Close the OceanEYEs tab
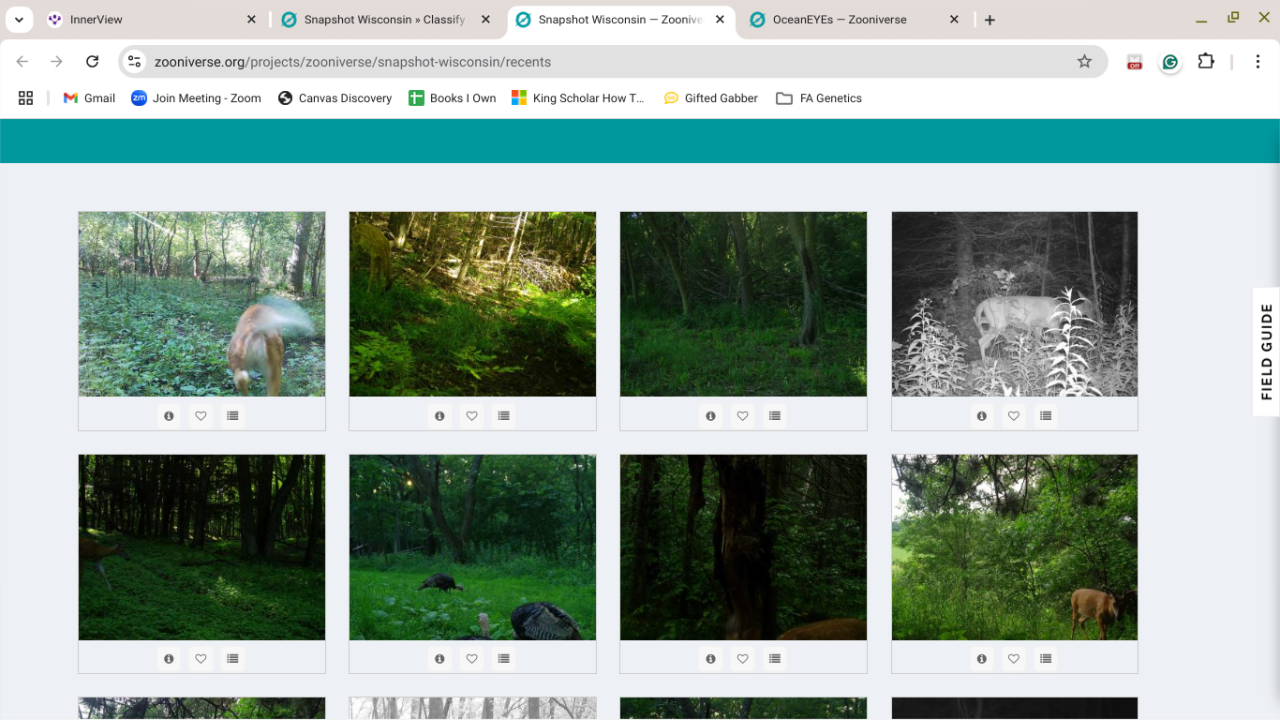This screenshot has width=1280, height=720. (954, 20)
